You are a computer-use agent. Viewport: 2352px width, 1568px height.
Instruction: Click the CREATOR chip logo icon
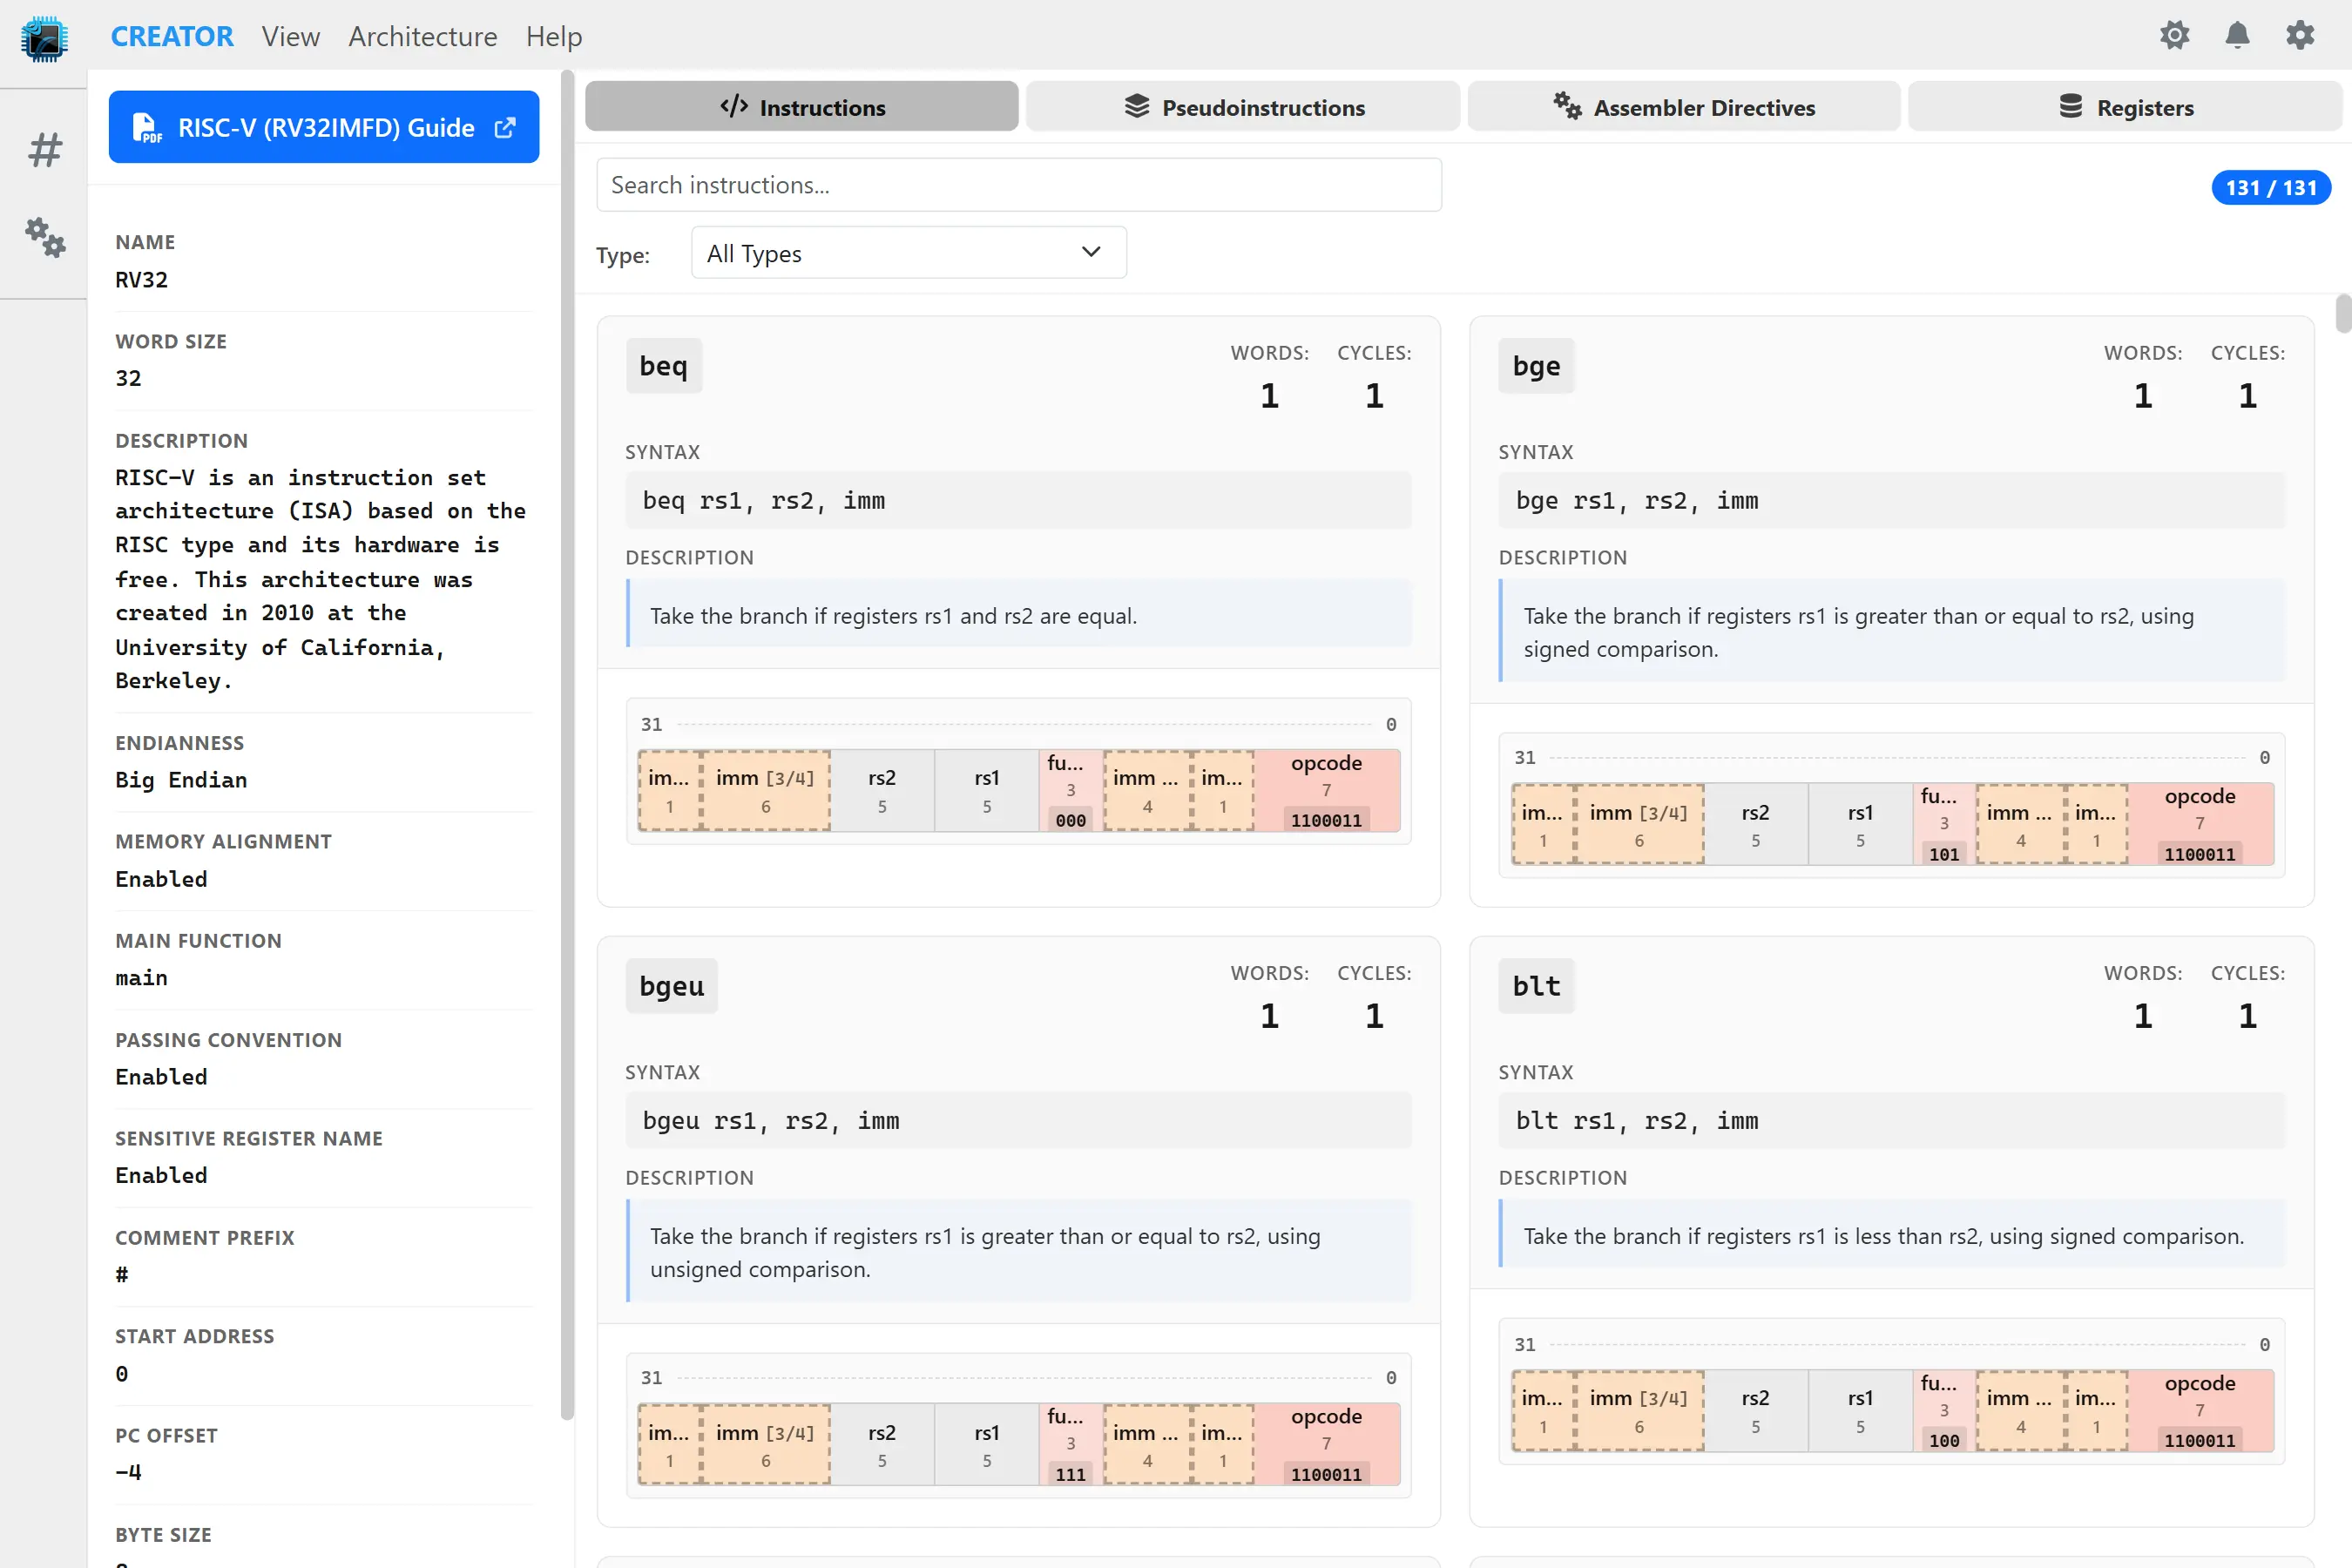44,38
